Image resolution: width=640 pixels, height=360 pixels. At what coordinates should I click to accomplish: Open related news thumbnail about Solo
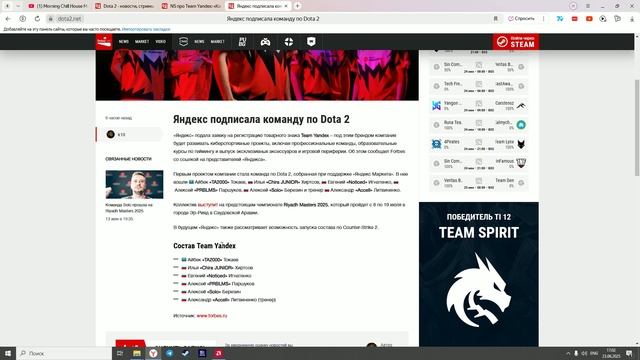pos(134,184)
